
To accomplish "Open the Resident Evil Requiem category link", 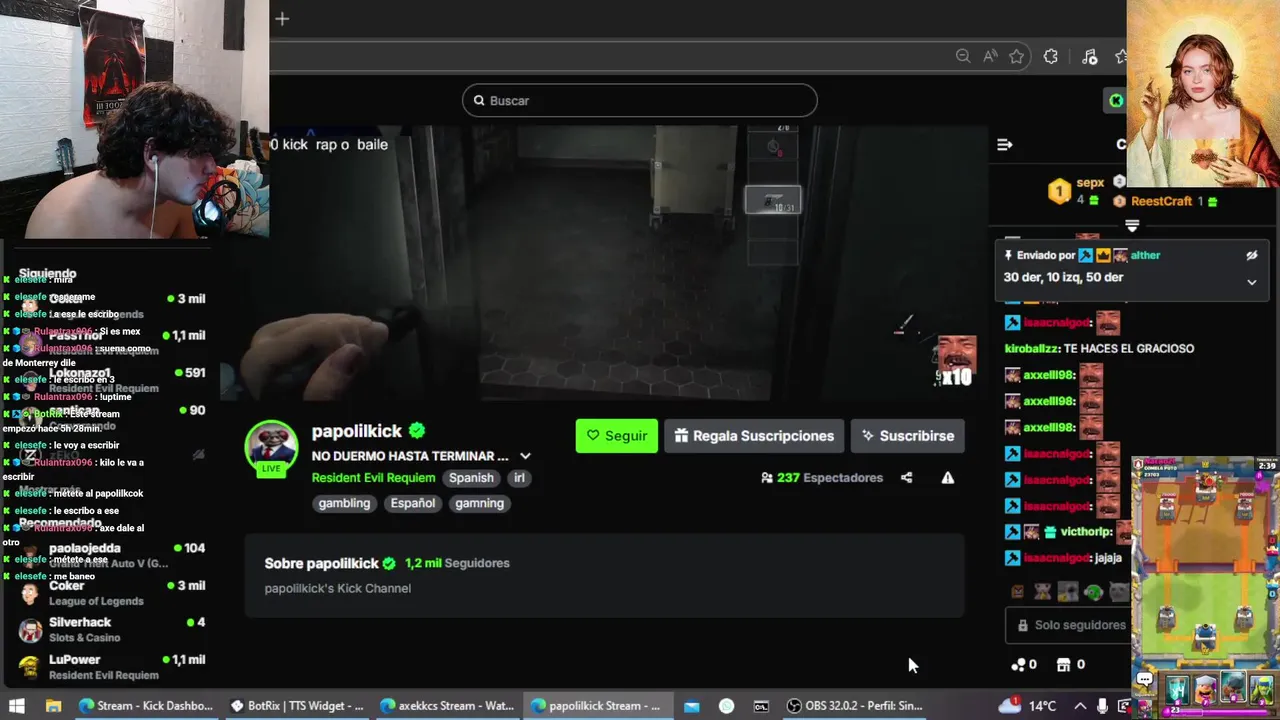I will click(373, 478).
